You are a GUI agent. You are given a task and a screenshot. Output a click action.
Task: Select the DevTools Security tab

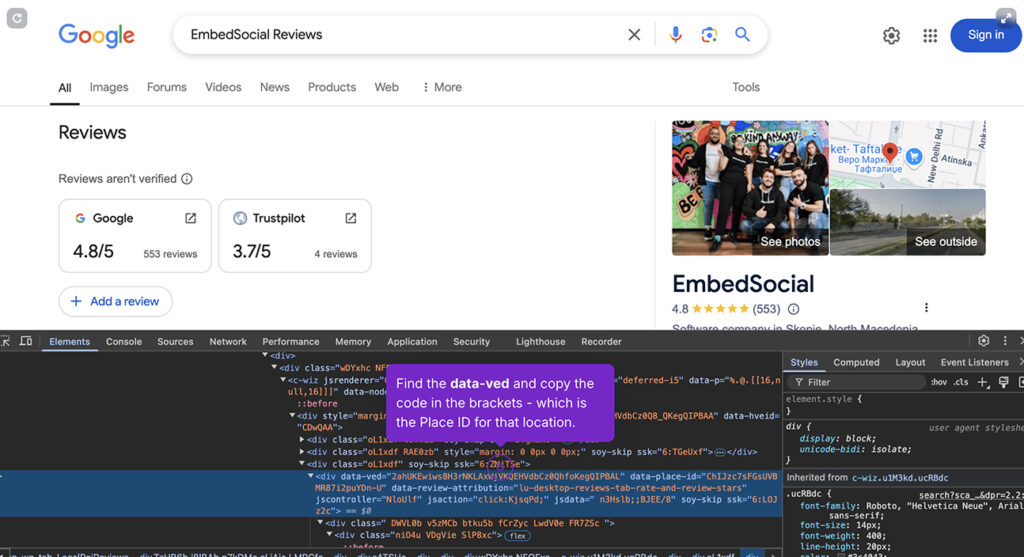point(472,342)
